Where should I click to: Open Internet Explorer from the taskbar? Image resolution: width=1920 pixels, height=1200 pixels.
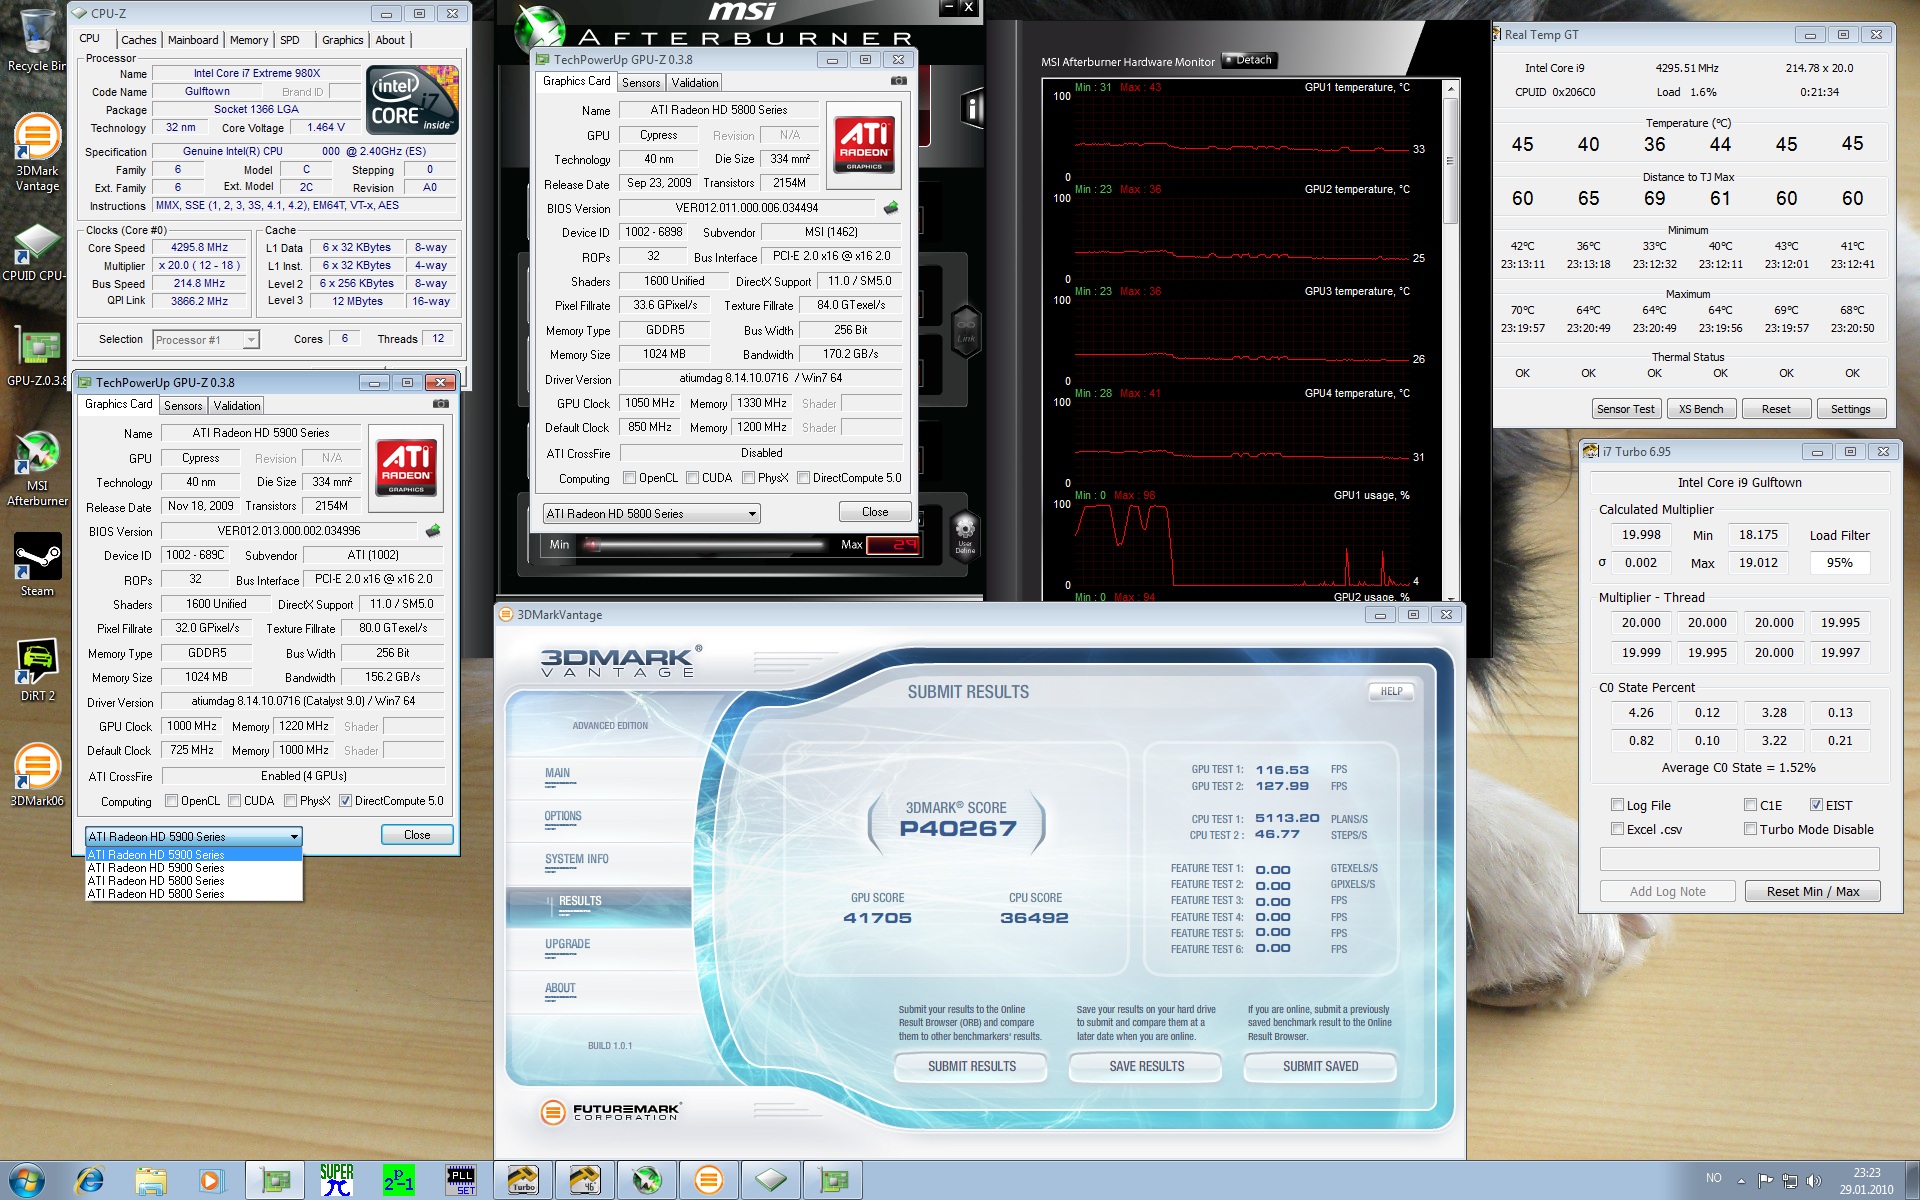pyautogui.click(x=90, y=1181)
